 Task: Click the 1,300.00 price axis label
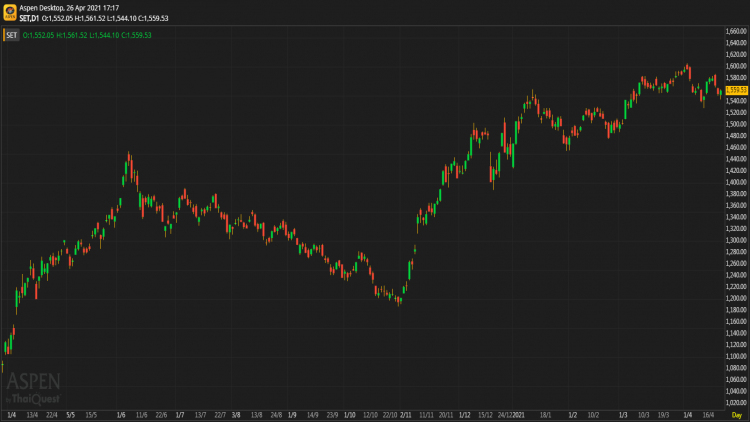click(x=736, y=240)
